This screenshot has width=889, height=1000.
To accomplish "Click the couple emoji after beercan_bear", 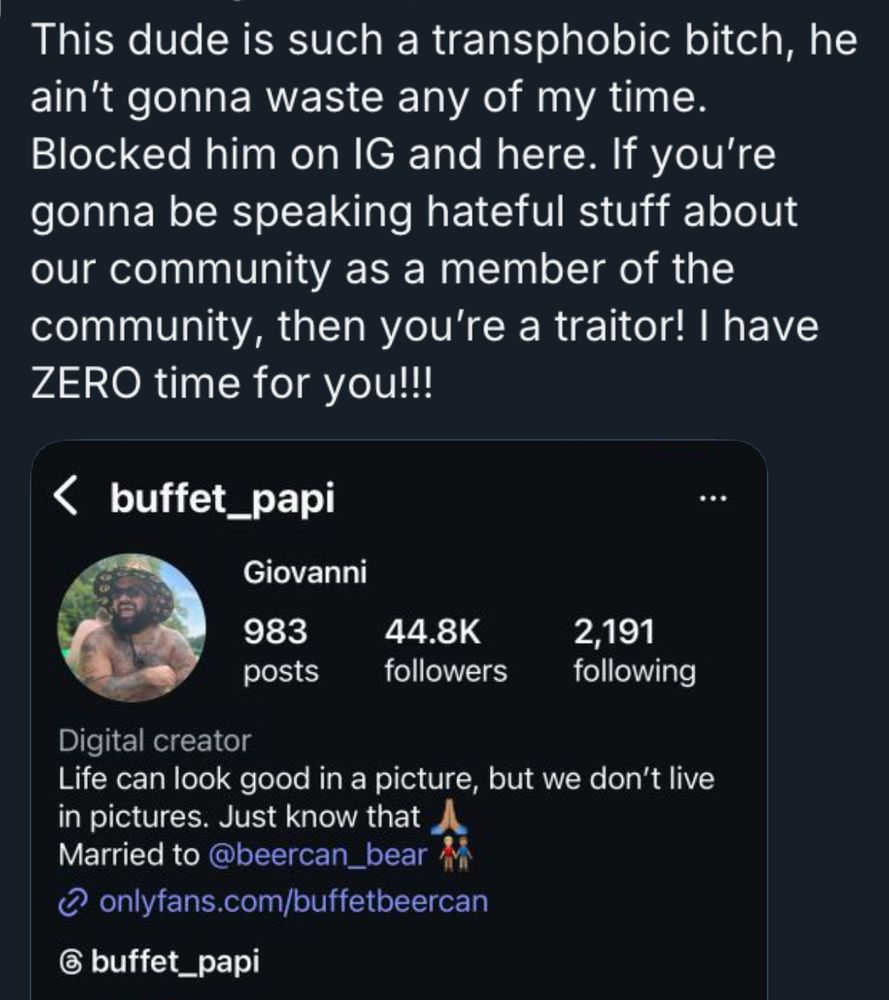I will coord(455,855).
